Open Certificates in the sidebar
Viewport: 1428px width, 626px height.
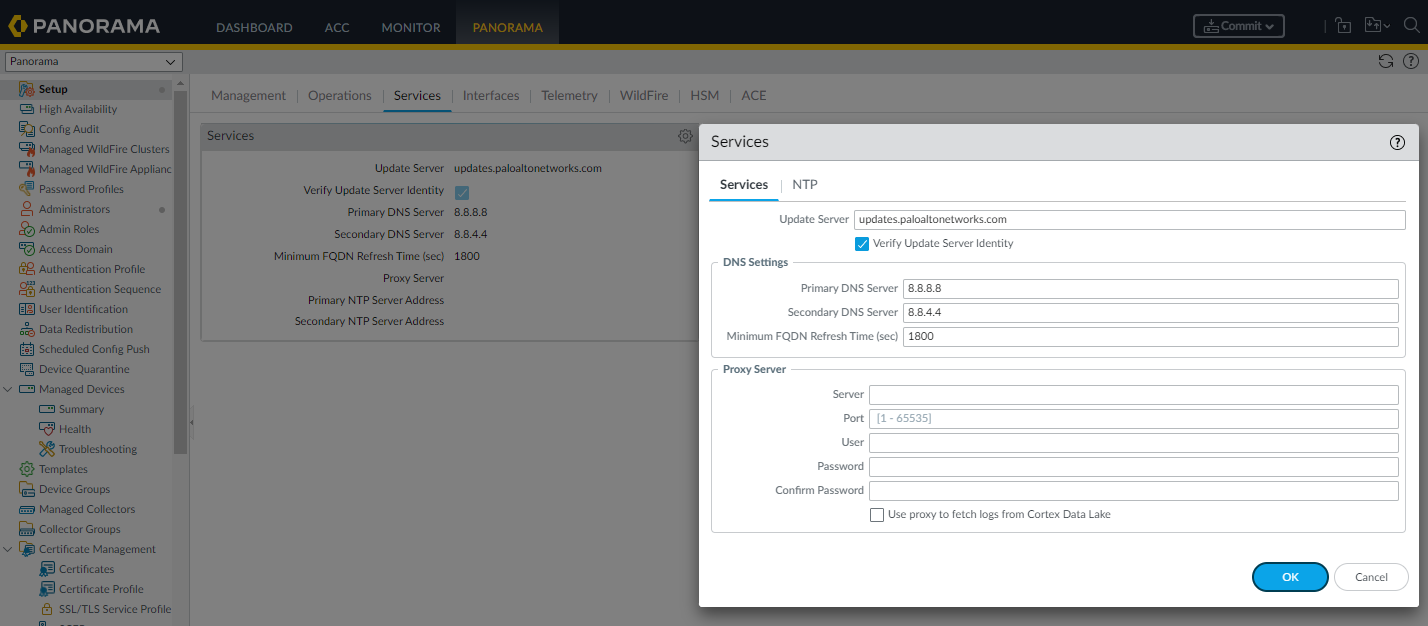point(87,569)
